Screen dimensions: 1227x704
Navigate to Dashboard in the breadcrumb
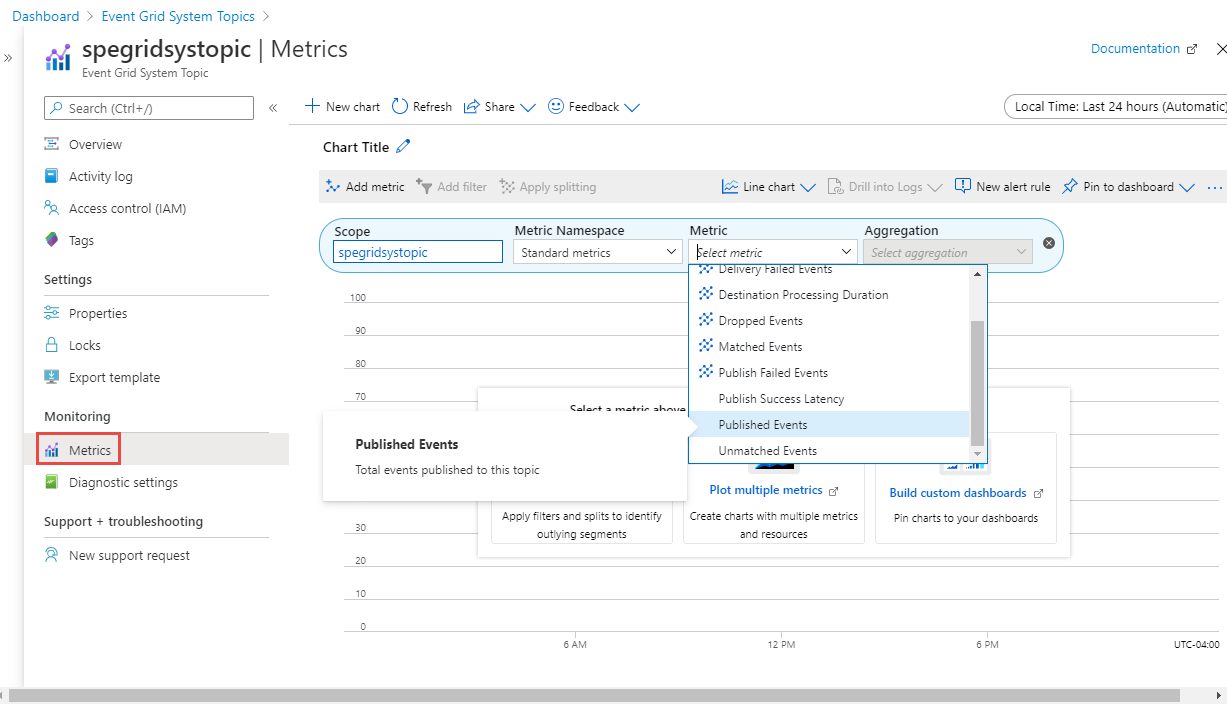(46, 15)
